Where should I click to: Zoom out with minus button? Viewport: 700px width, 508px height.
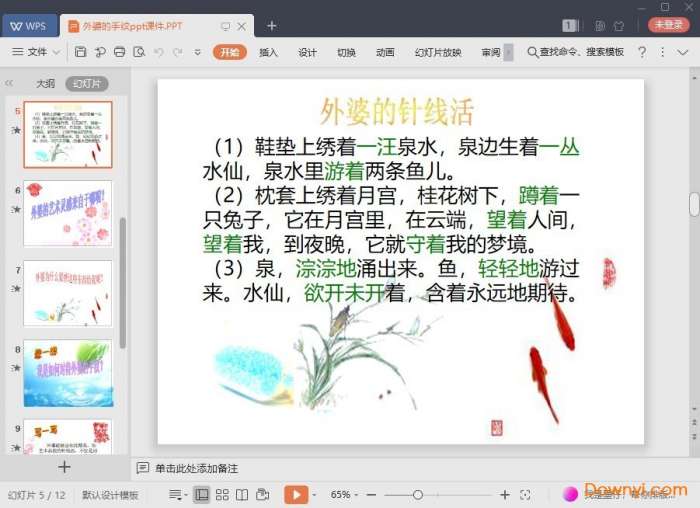[371, 495]
